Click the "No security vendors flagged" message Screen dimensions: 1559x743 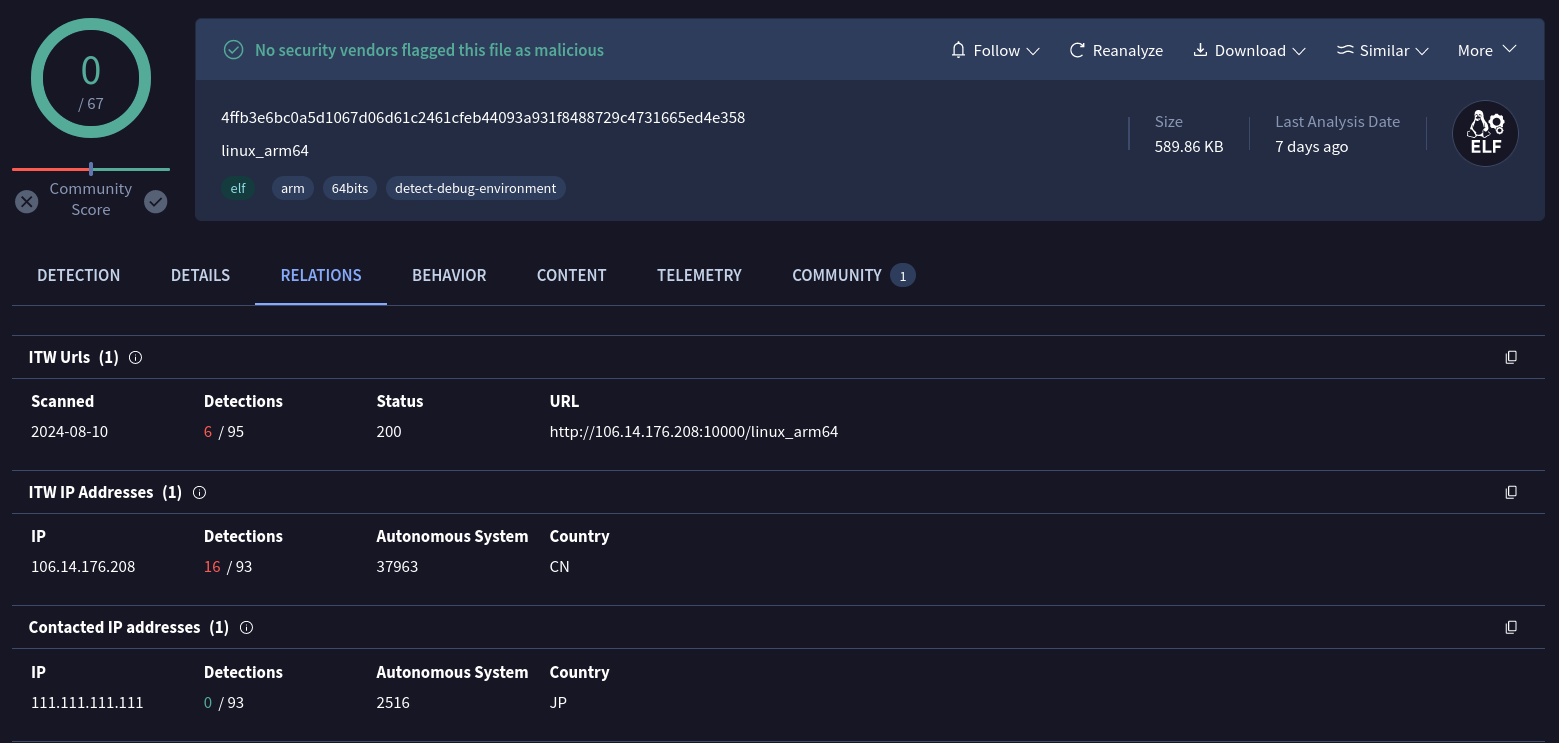coord(429,50)
